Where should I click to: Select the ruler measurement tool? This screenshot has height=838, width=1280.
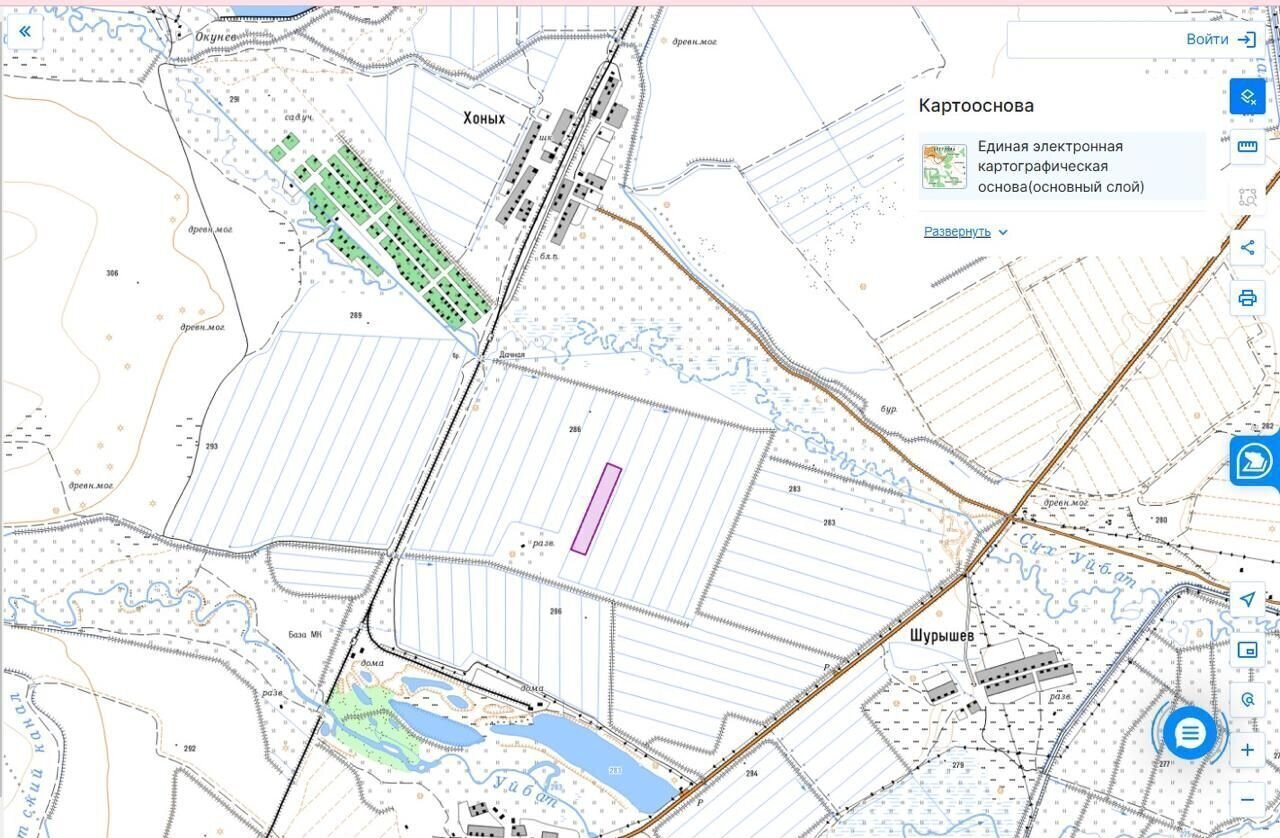pyautogui.click(x=1247, y=147)
